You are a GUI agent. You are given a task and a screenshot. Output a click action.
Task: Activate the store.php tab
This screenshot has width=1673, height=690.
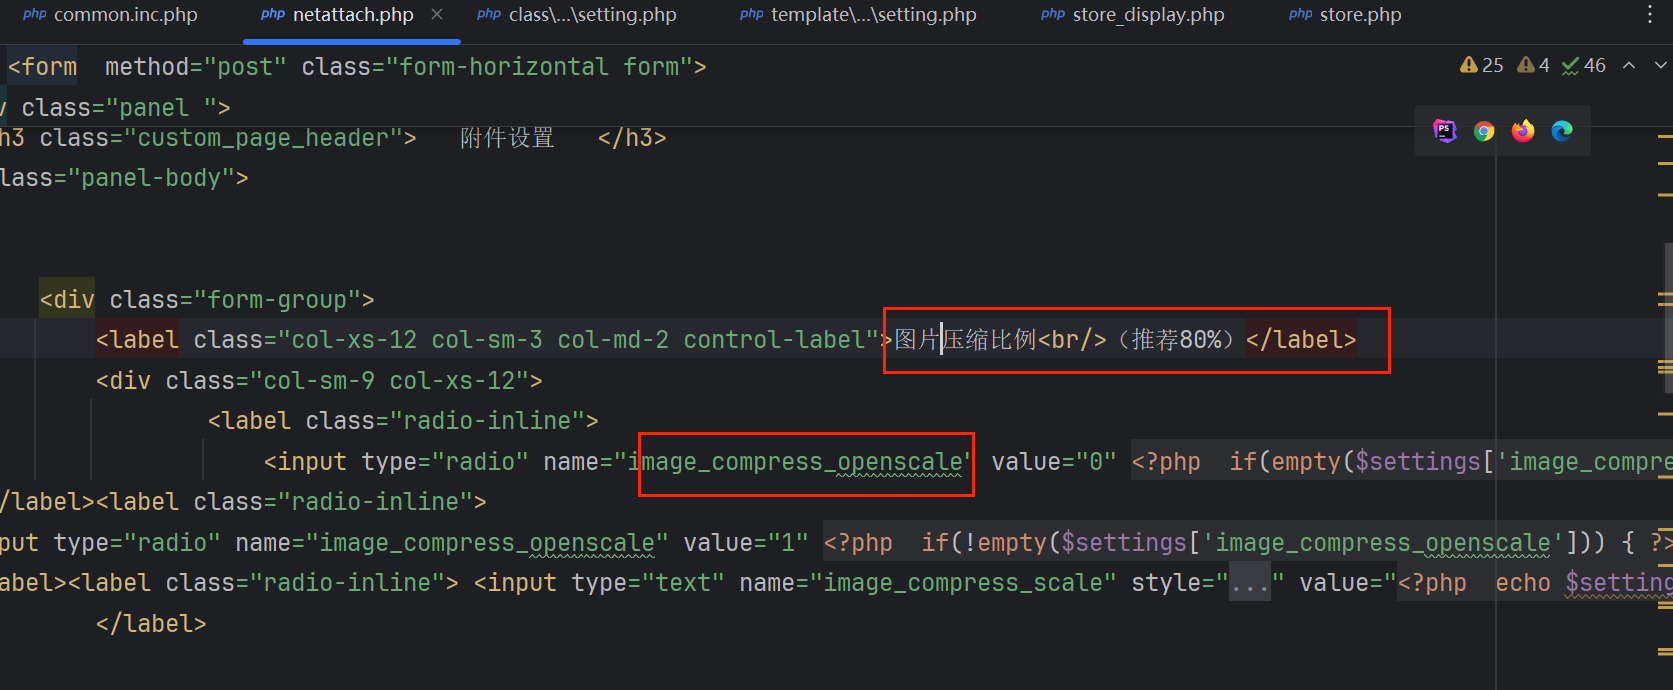[1346, 15]
